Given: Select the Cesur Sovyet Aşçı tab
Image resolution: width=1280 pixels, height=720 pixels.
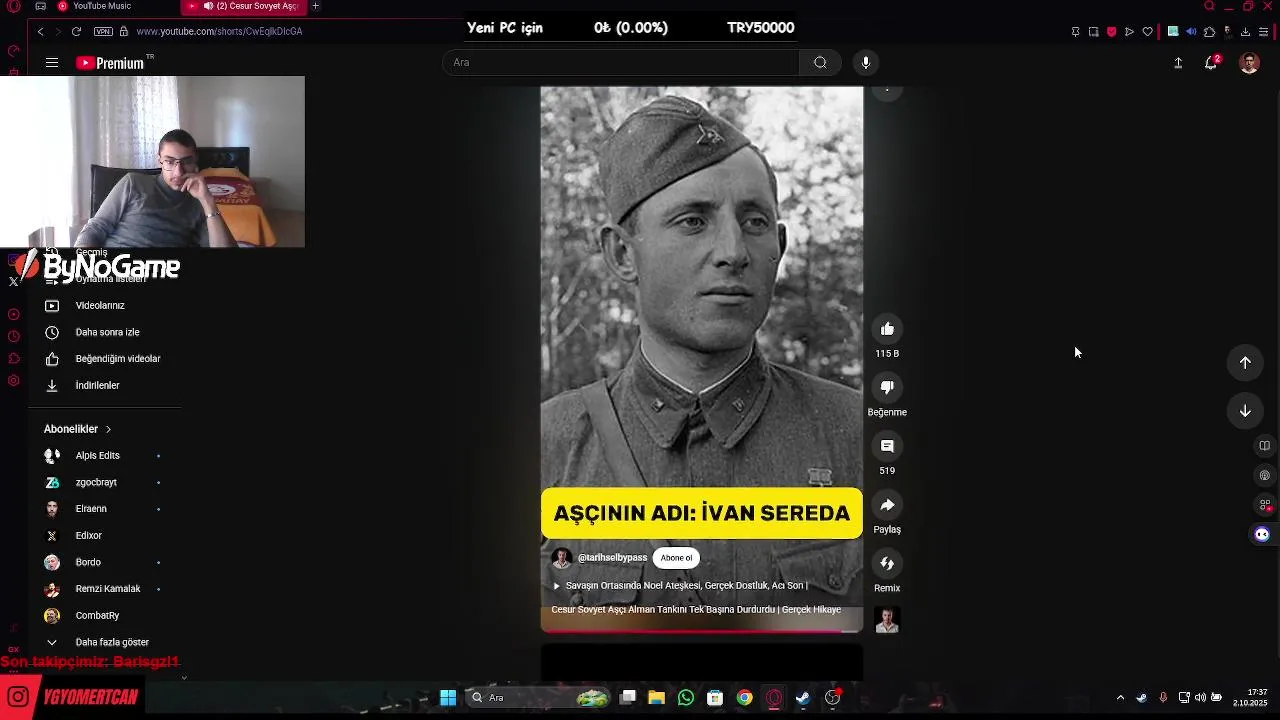Looking at the screenshot, I should pyautogui.click(x=246, y=6).
